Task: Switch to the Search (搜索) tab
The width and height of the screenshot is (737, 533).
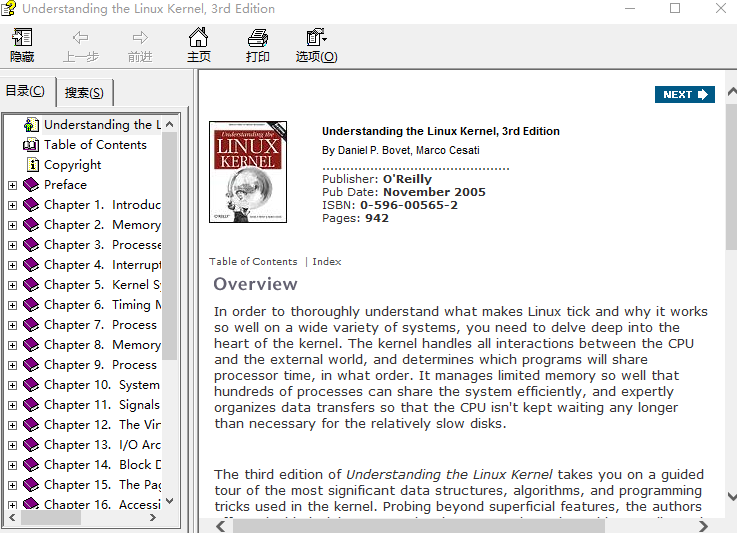Action: pos(84,93)
